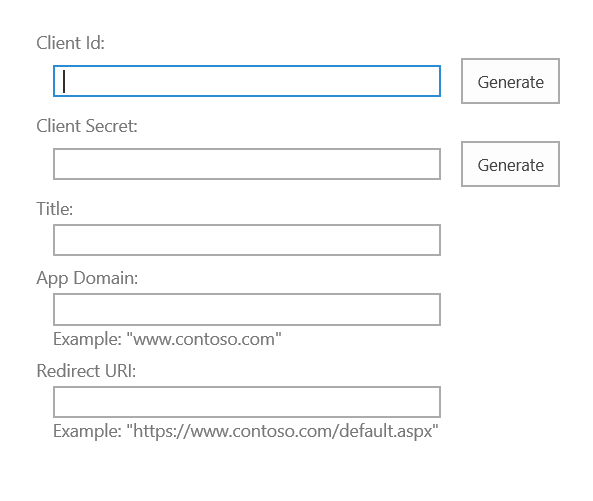Click the "Client Id:" label
The width and height of the screenshot is (593, 501).
pos(70,43)
